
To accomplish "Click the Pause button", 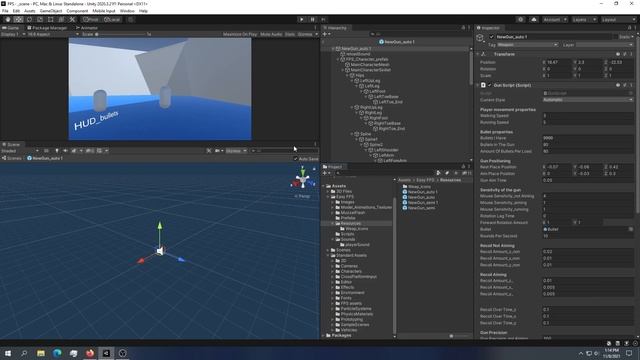I will click(x=313, y=19).
